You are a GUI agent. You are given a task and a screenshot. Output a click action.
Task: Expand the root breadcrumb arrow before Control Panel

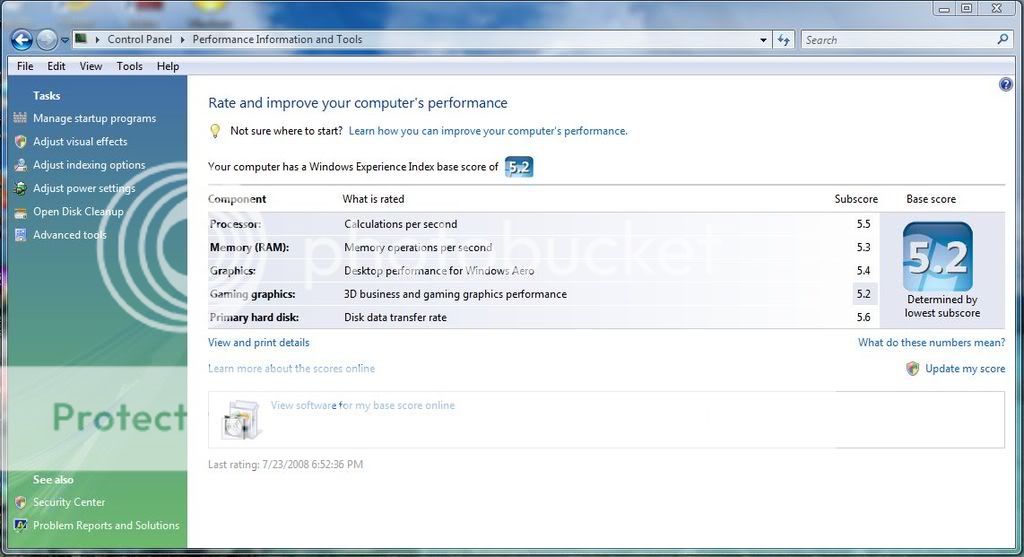(x=97, y=40)
